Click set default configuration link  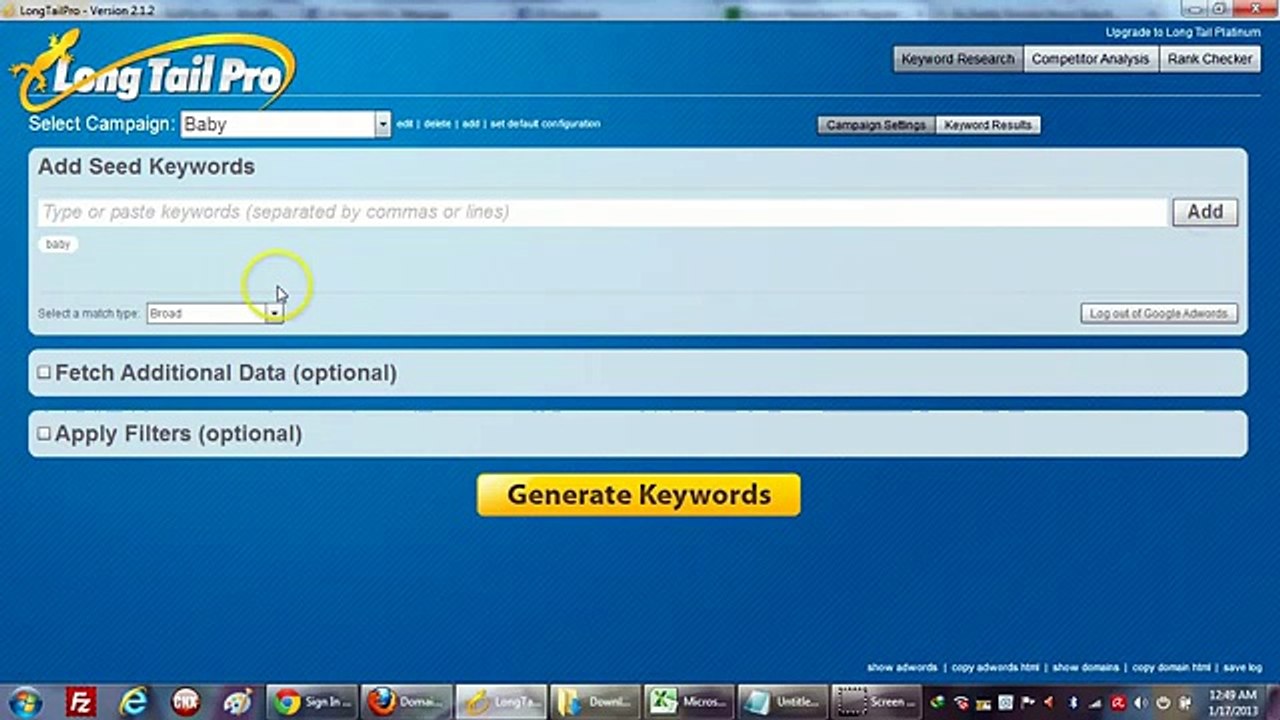click(x=545, y=124)
